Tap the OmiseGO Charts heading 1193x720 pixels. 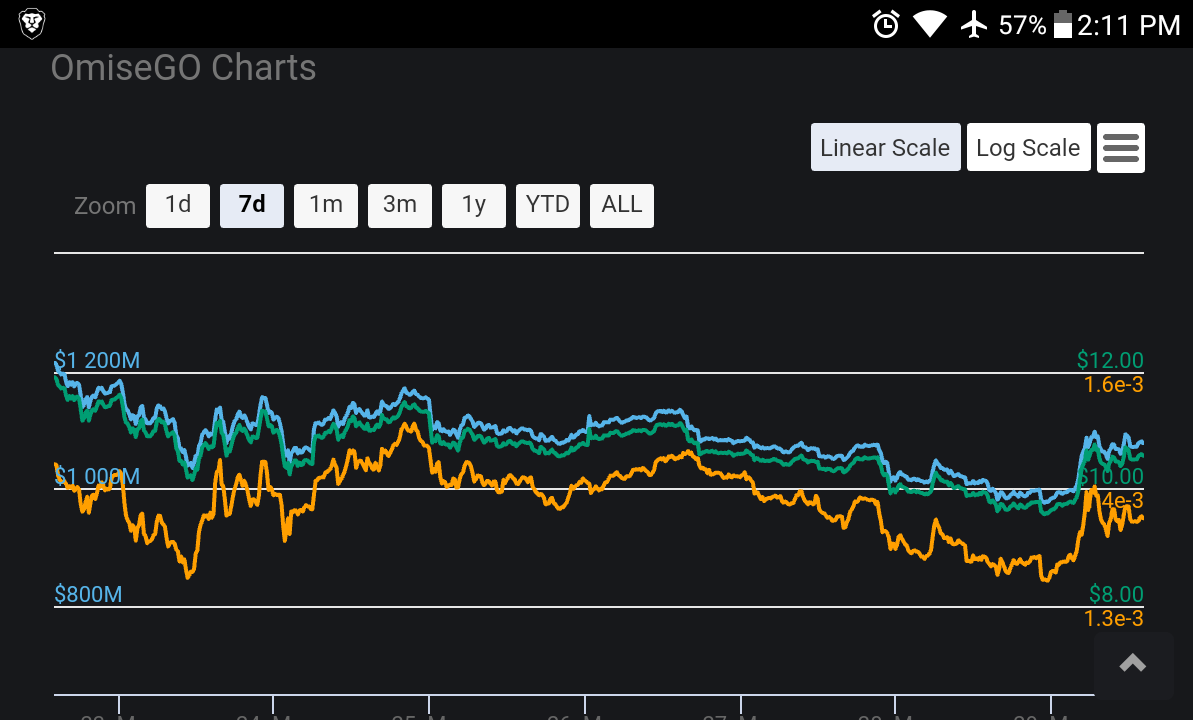(x=183, y=68)
